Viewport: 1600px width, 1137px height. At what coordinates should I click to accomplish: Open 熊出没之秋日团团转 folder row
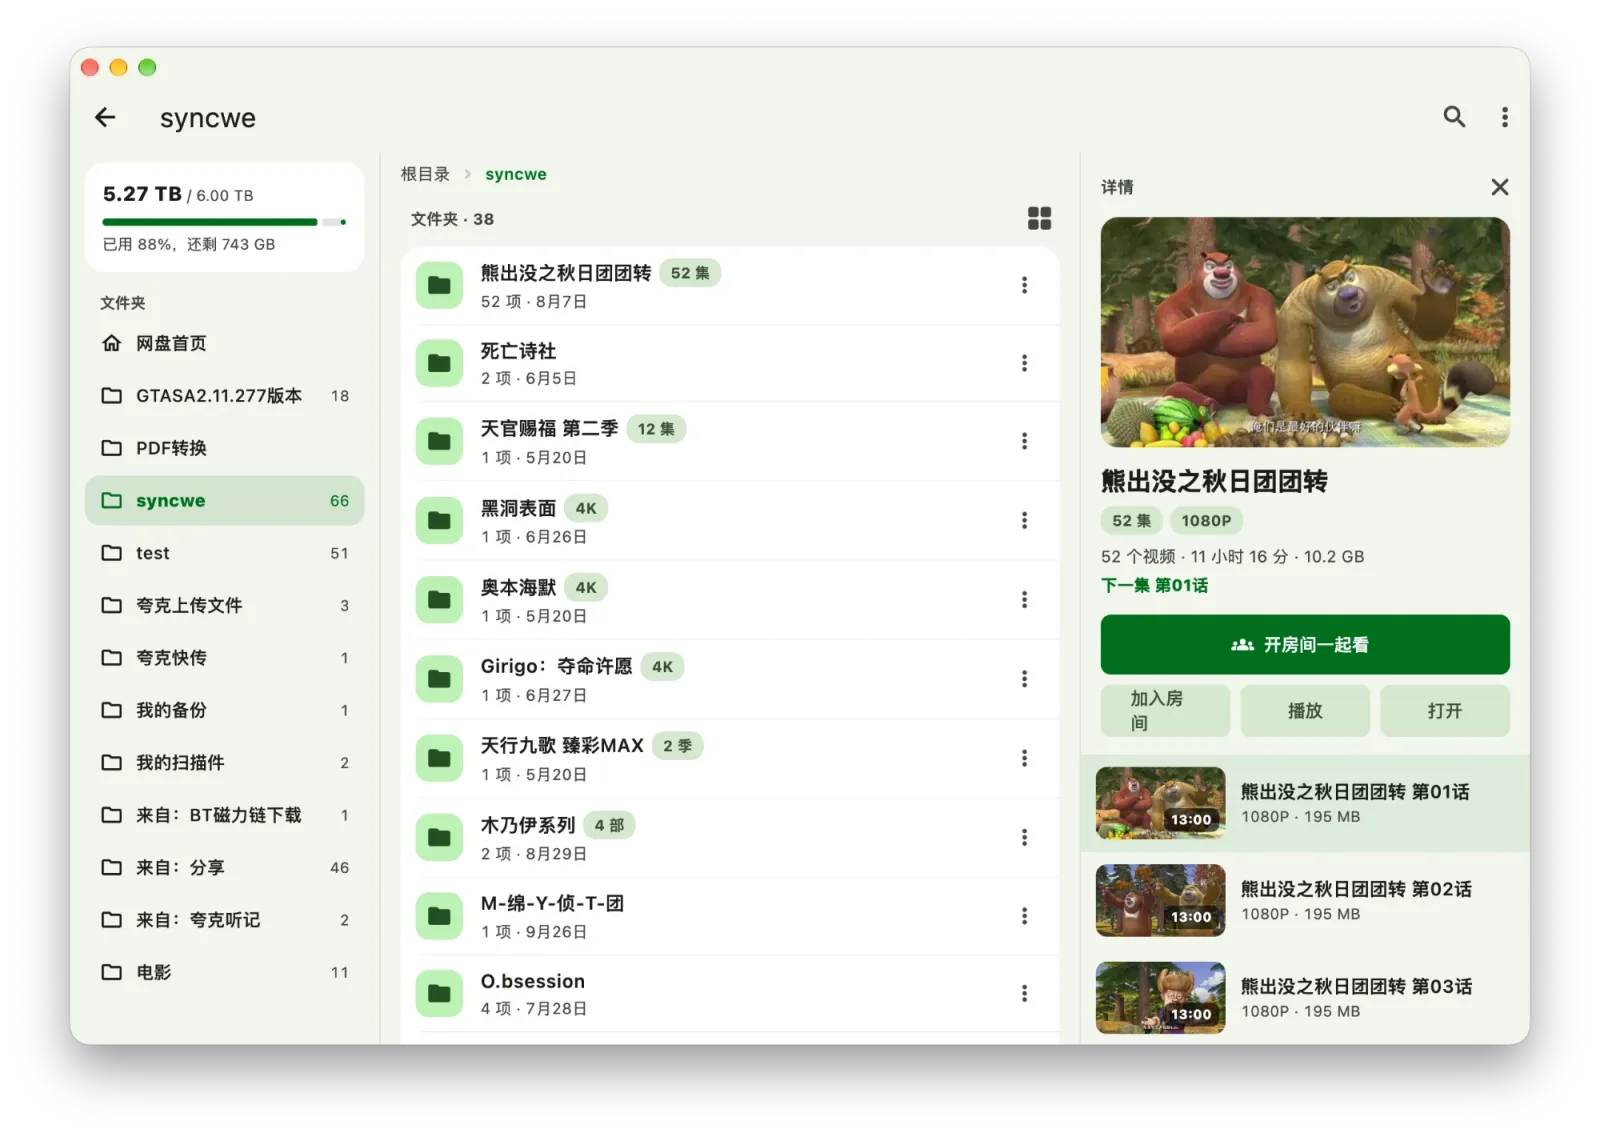(x=730, y=286)
